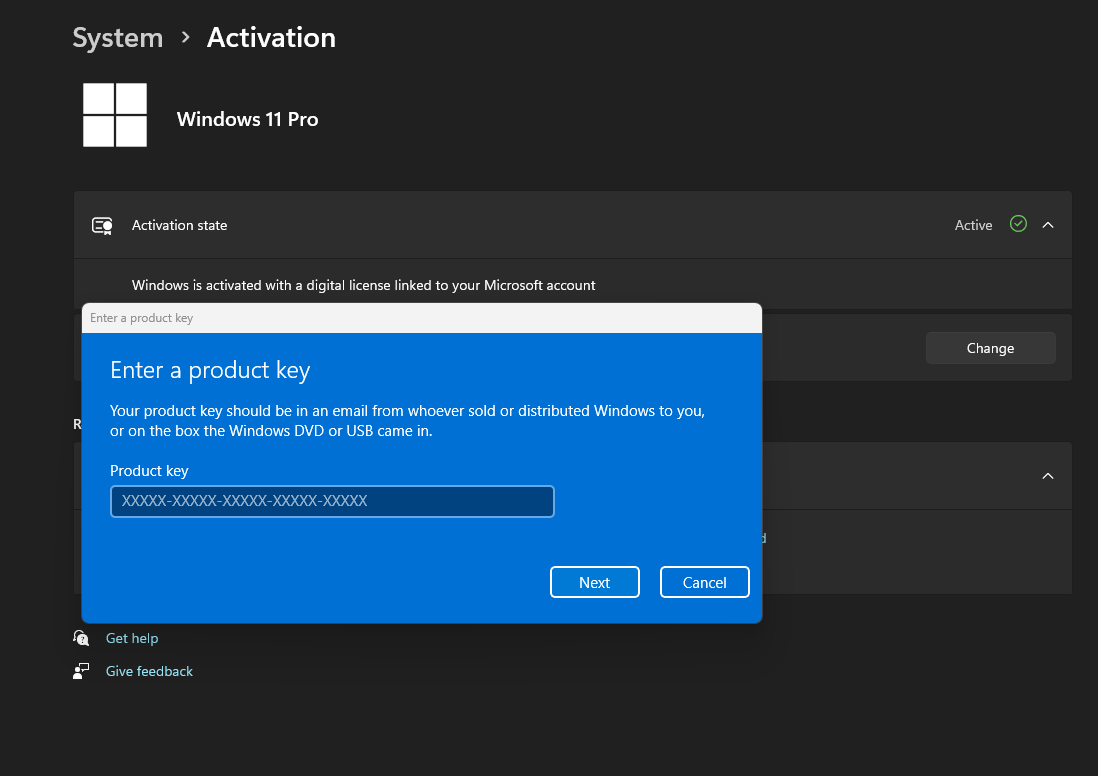Click the Windows 11 Pro edition text
The image size is (1098, 776).
[x=247, y=119]
